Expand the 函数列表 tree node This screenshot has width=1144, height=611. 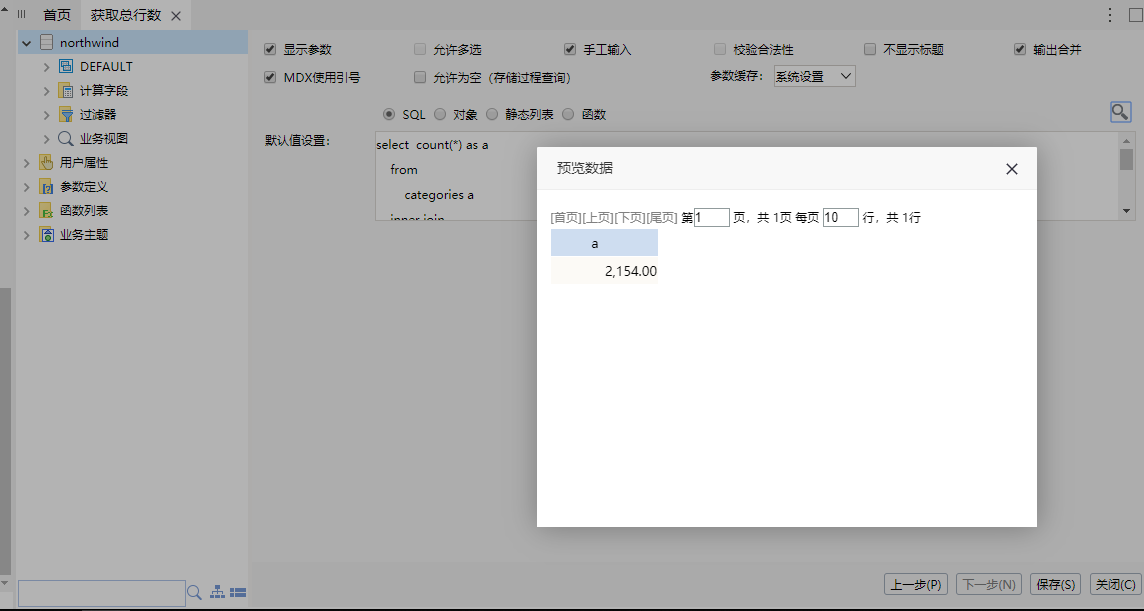tap(27, 211)
